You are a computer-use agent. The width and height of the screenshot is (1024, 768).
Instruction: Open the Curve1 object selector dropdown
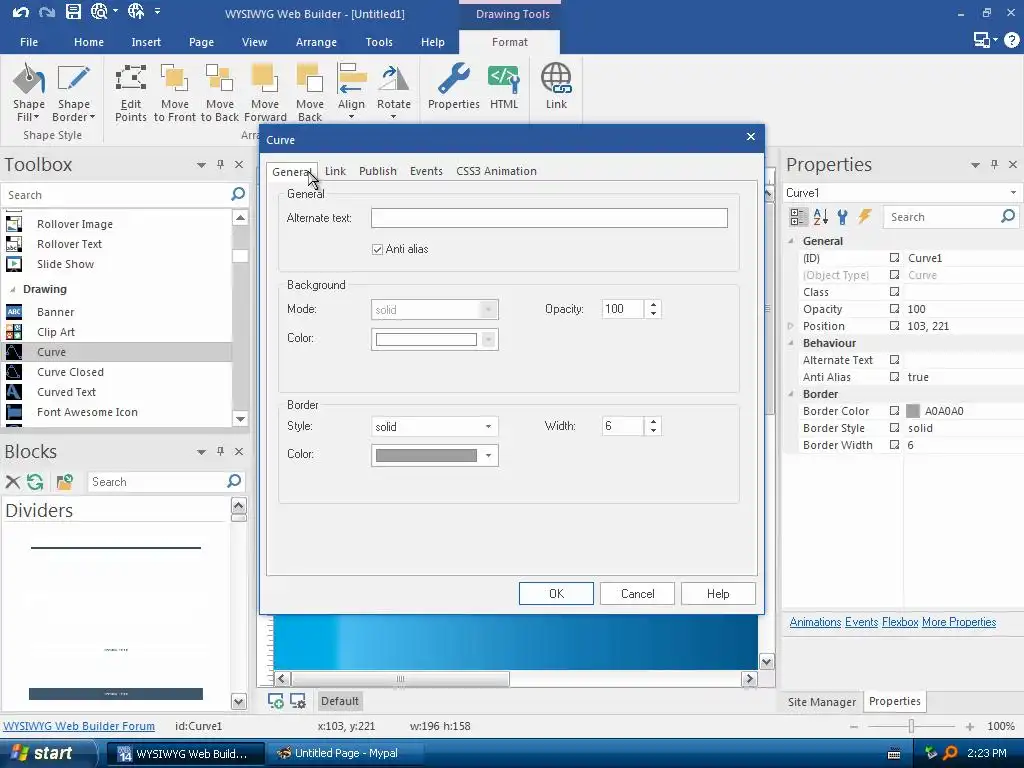[1013, 193]
